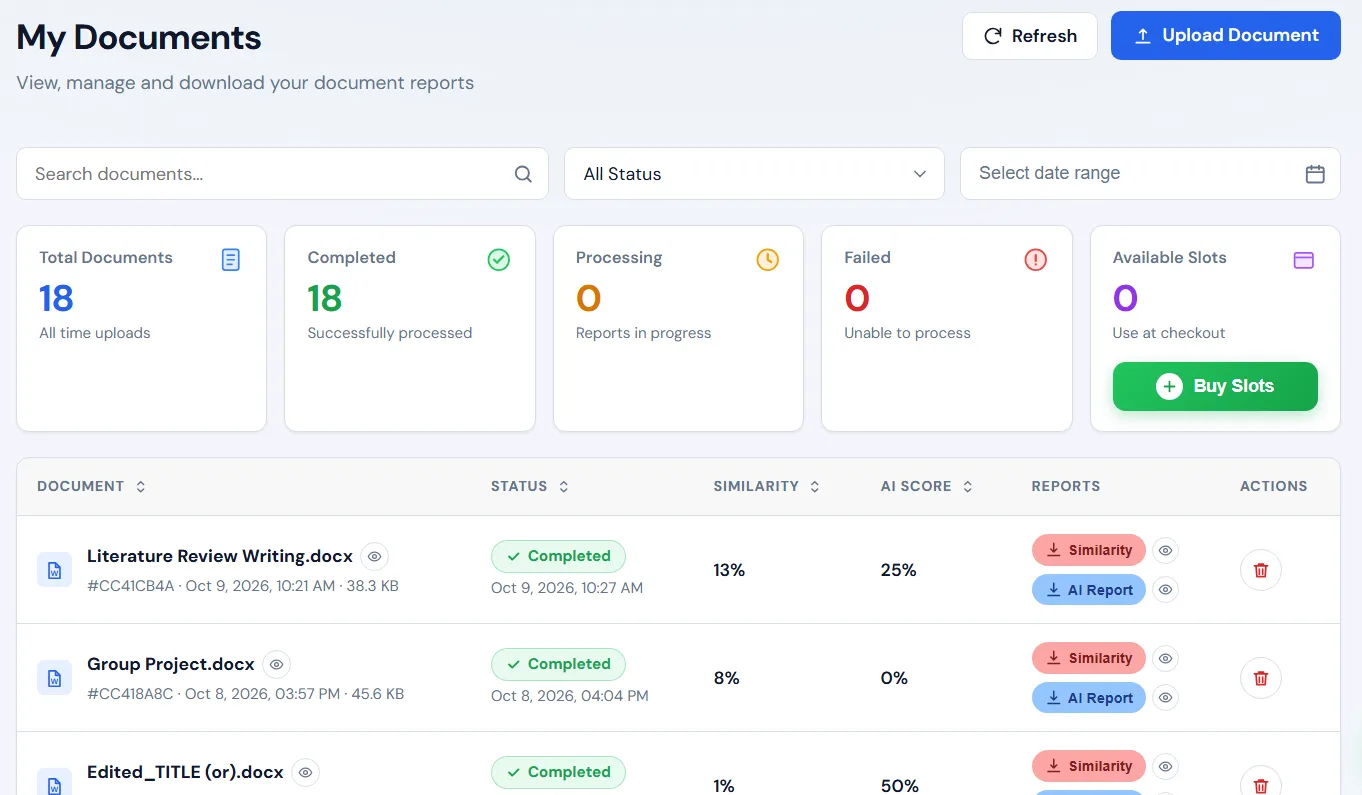Download Similarity report for Edited_TITLE (or).docx
Screen dimensions: 1362x795
click(x=1089, y=766)
